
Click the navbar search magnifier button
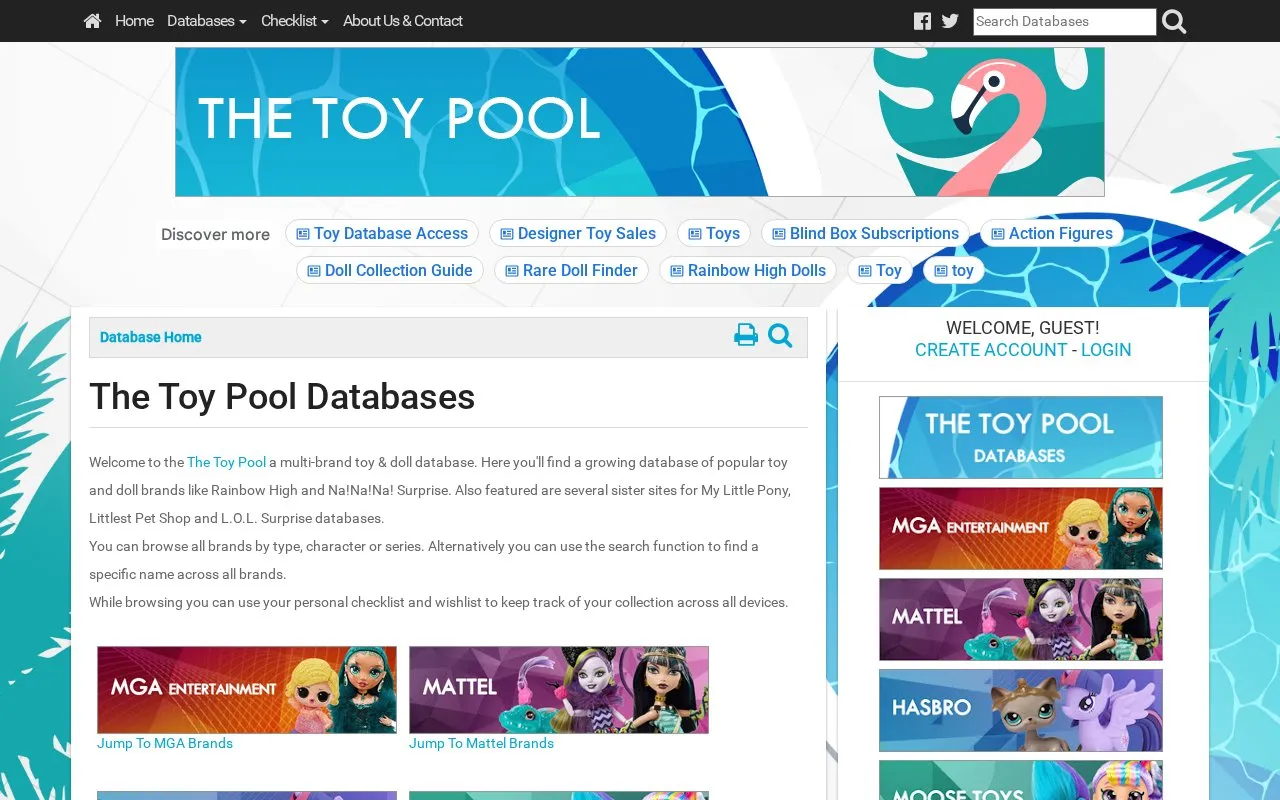point(1175,21)
